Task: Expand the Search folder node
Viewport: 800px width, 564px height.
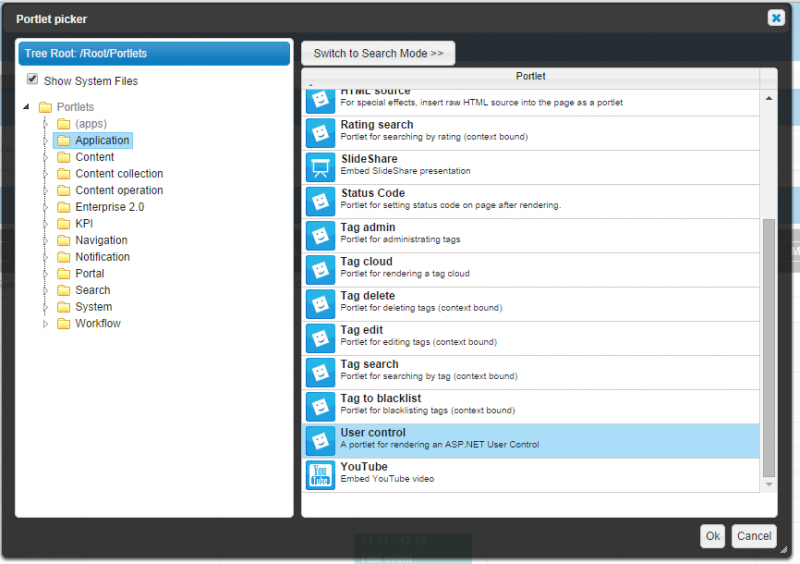Action: [45, 290]
